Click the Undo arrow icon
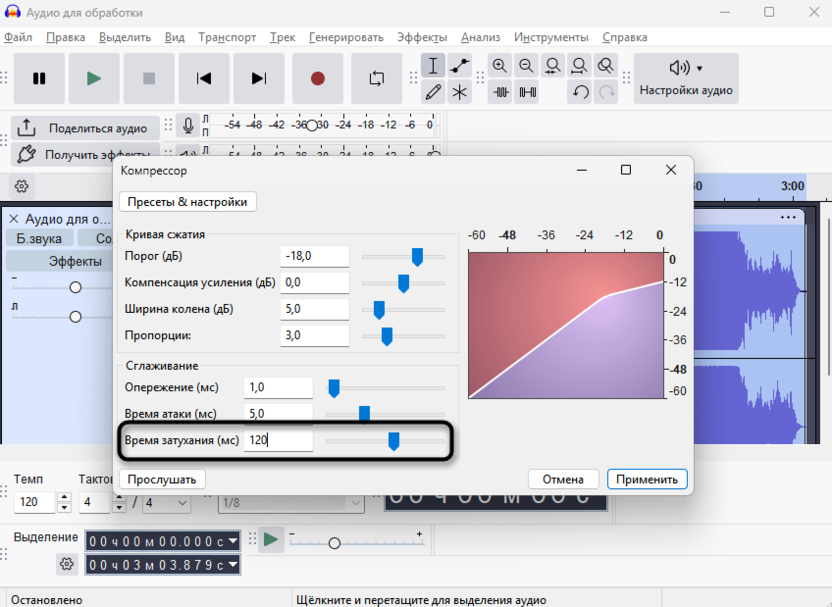Screen dimensions: 832x607 pyautogui.click(x=580, y=92)
